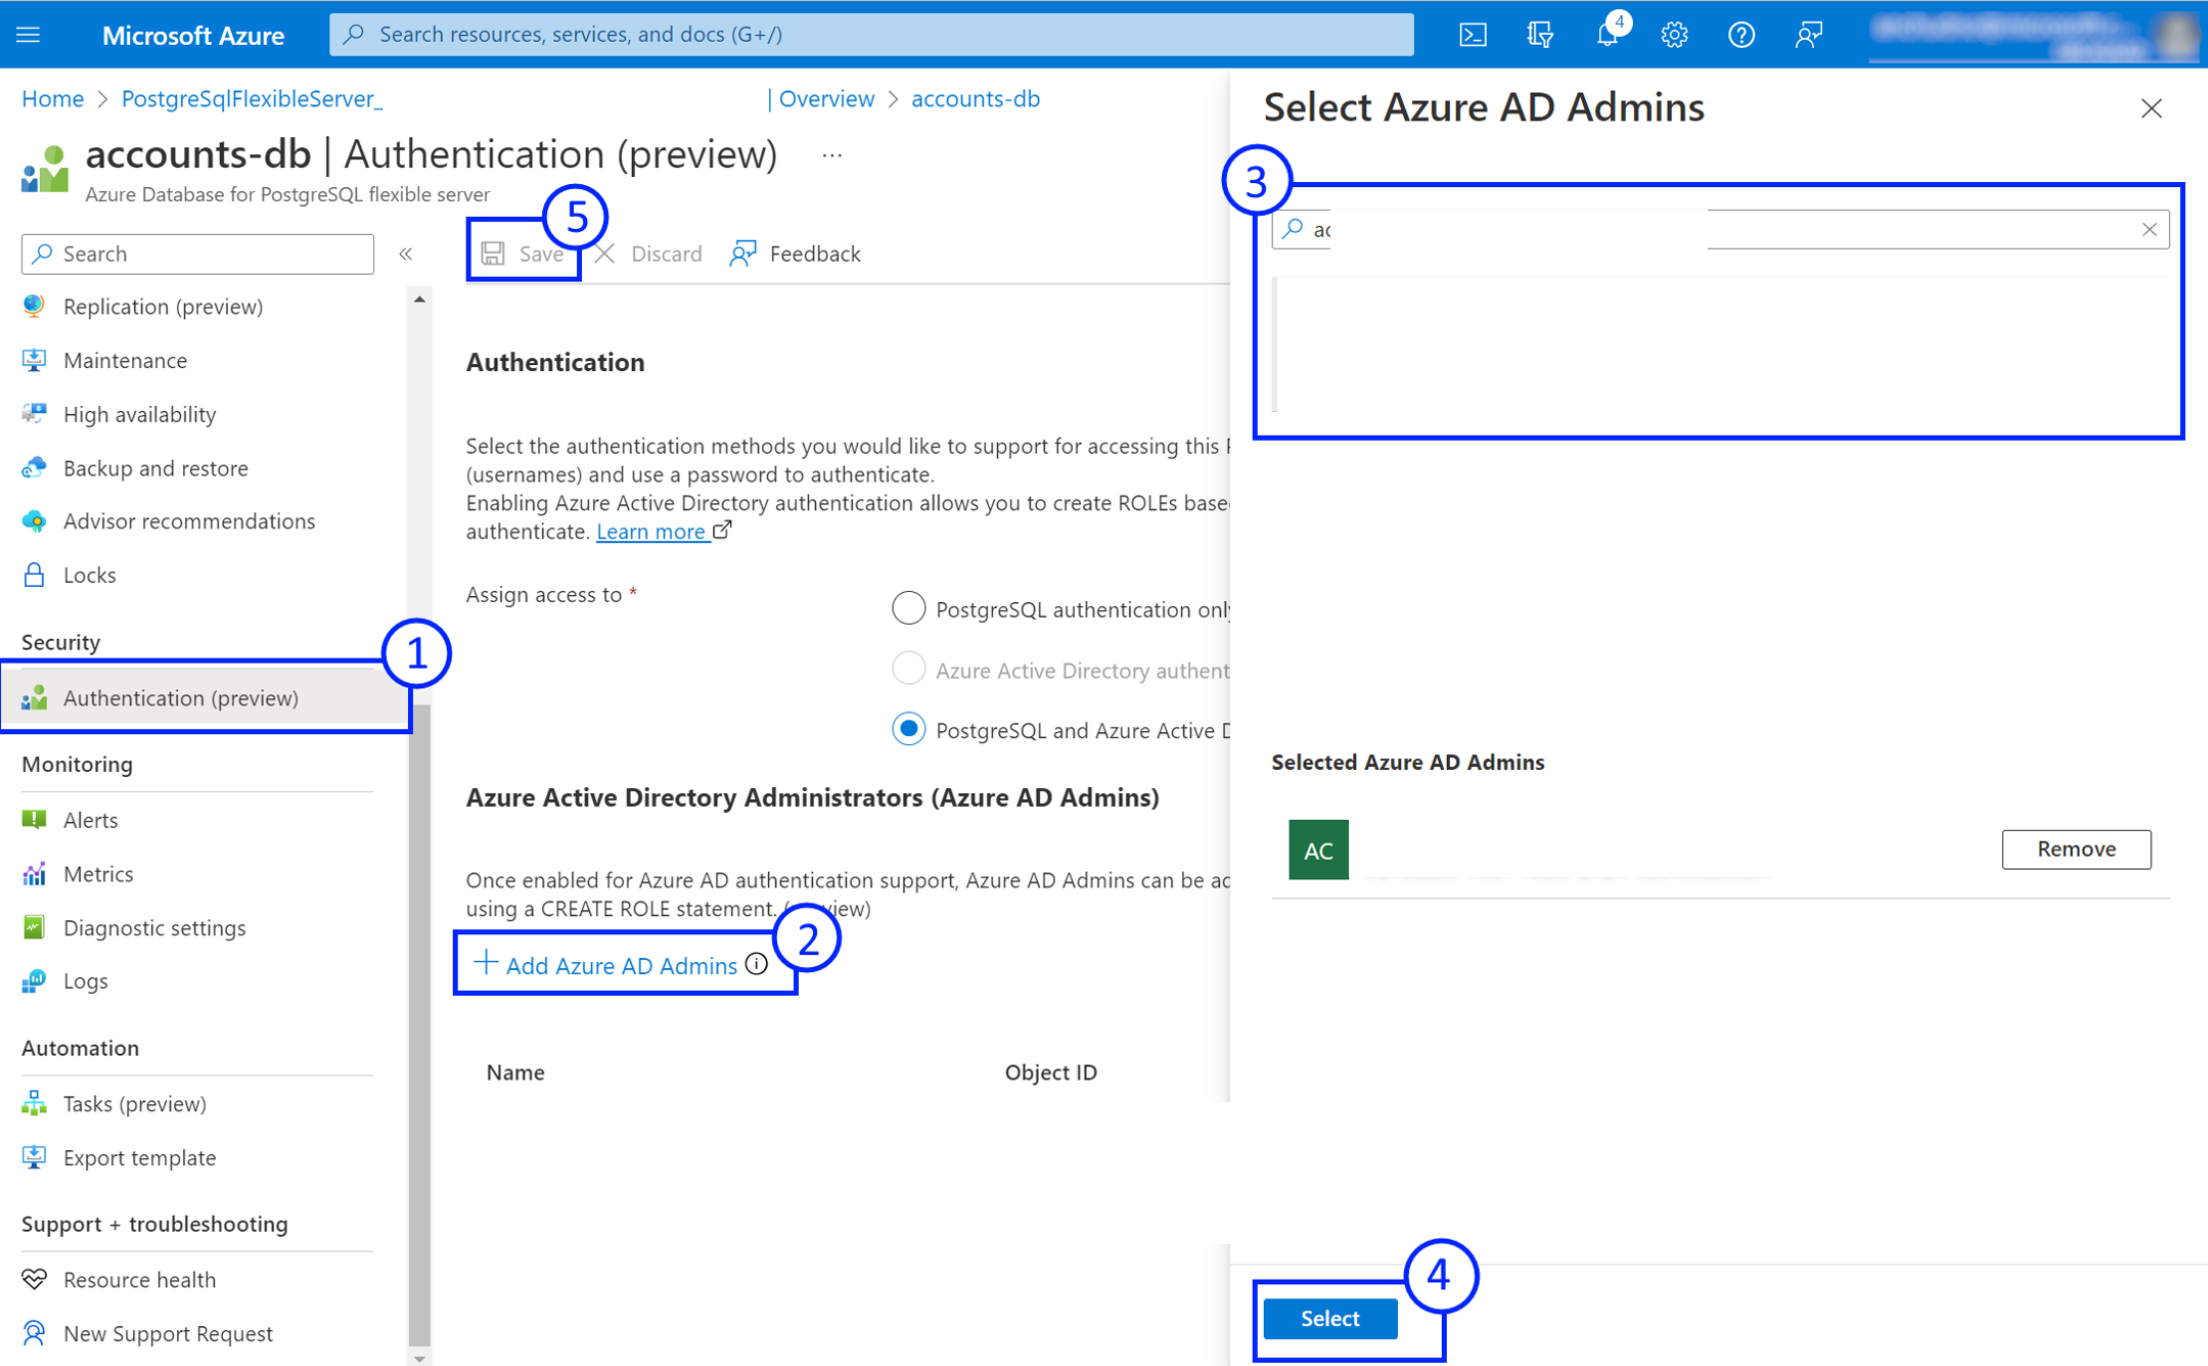2208x1366 pixels.
Task: Click the Authentication (preview) sidebar icon
Action: 35,697
